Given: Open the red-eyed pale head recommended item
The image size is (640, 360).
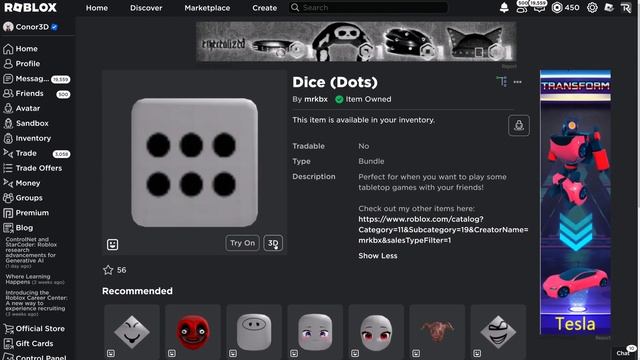Looking at the screenshot, I should coord(376,332).
